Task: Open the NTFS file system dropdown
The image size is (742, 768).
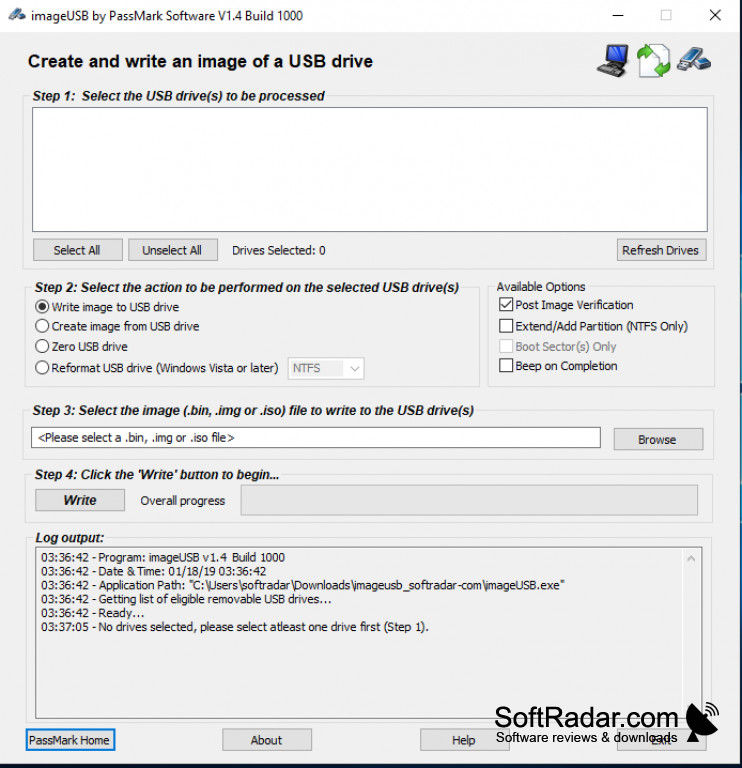Action: click(x=326, y=368)
